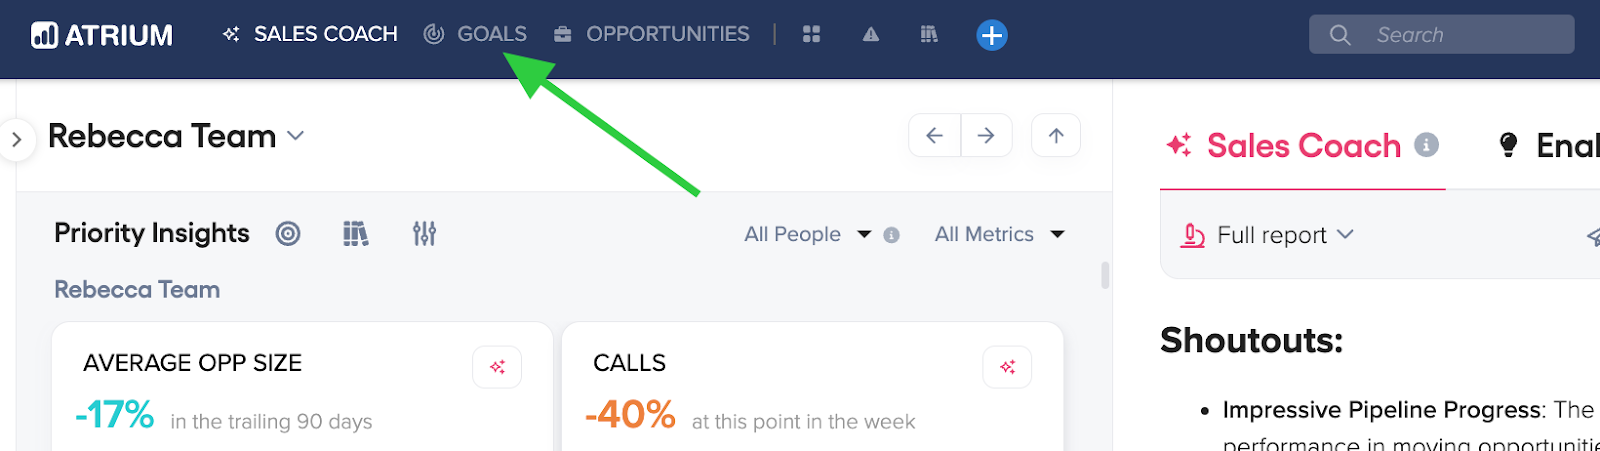Click the goals target icon beside Priority Insights
This screenshot has height=451, width=1600.
pyautogui.click(x=288, y=234)
